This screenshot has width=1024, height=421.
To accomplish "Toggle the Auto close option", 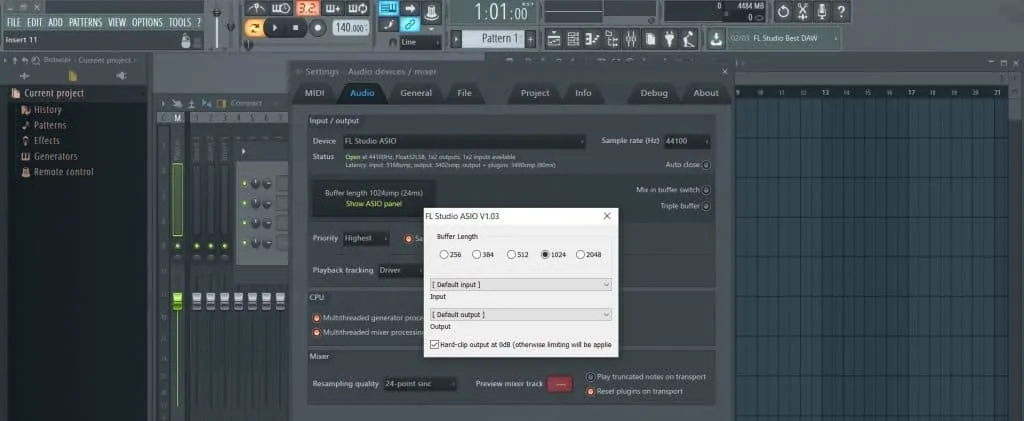I will [x=706, y=165].
